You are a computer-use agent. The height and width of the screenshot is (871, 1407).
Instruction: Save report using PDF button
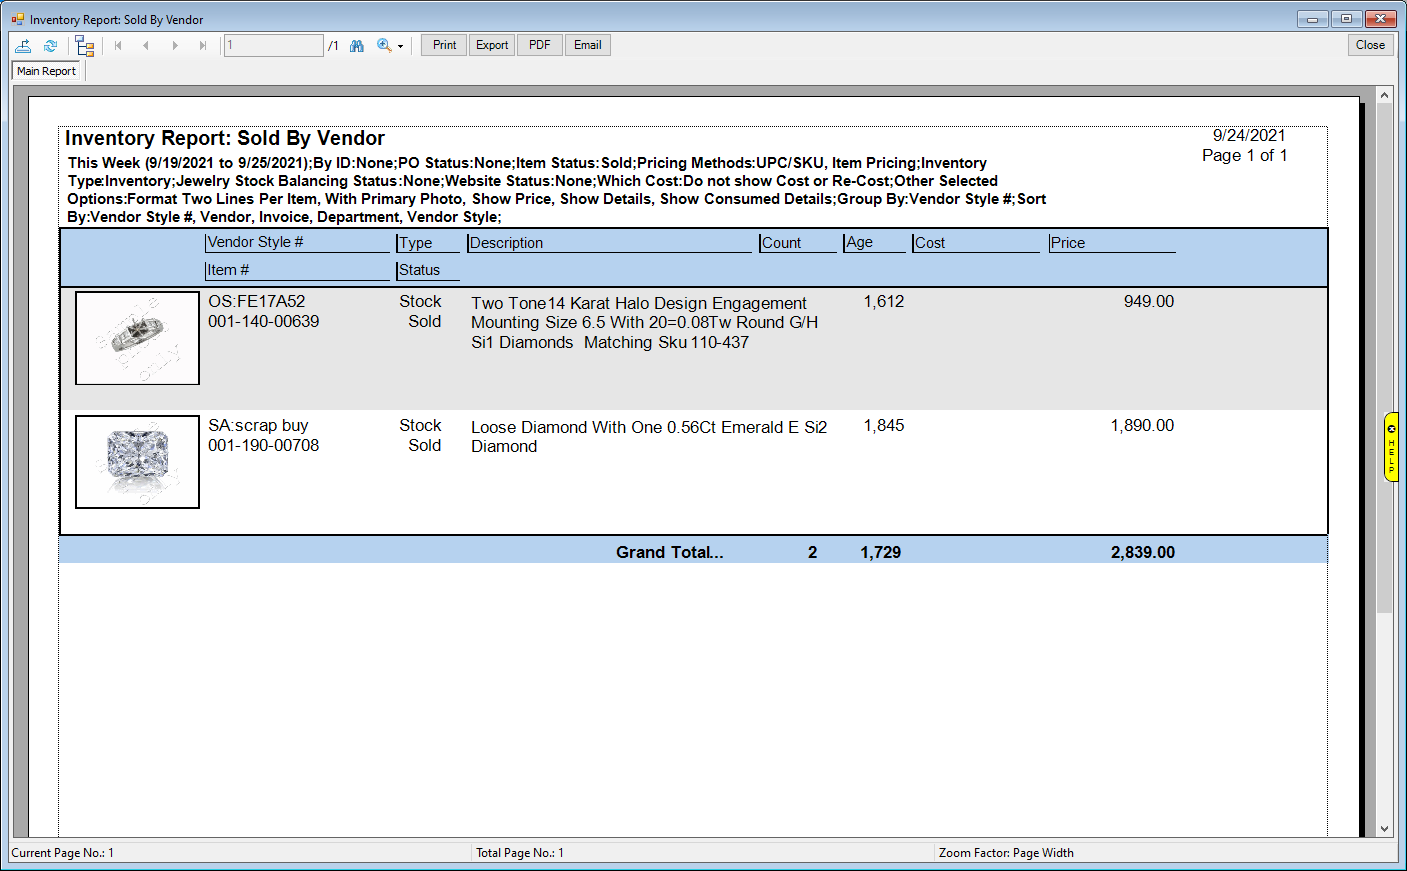click(540, 45)
